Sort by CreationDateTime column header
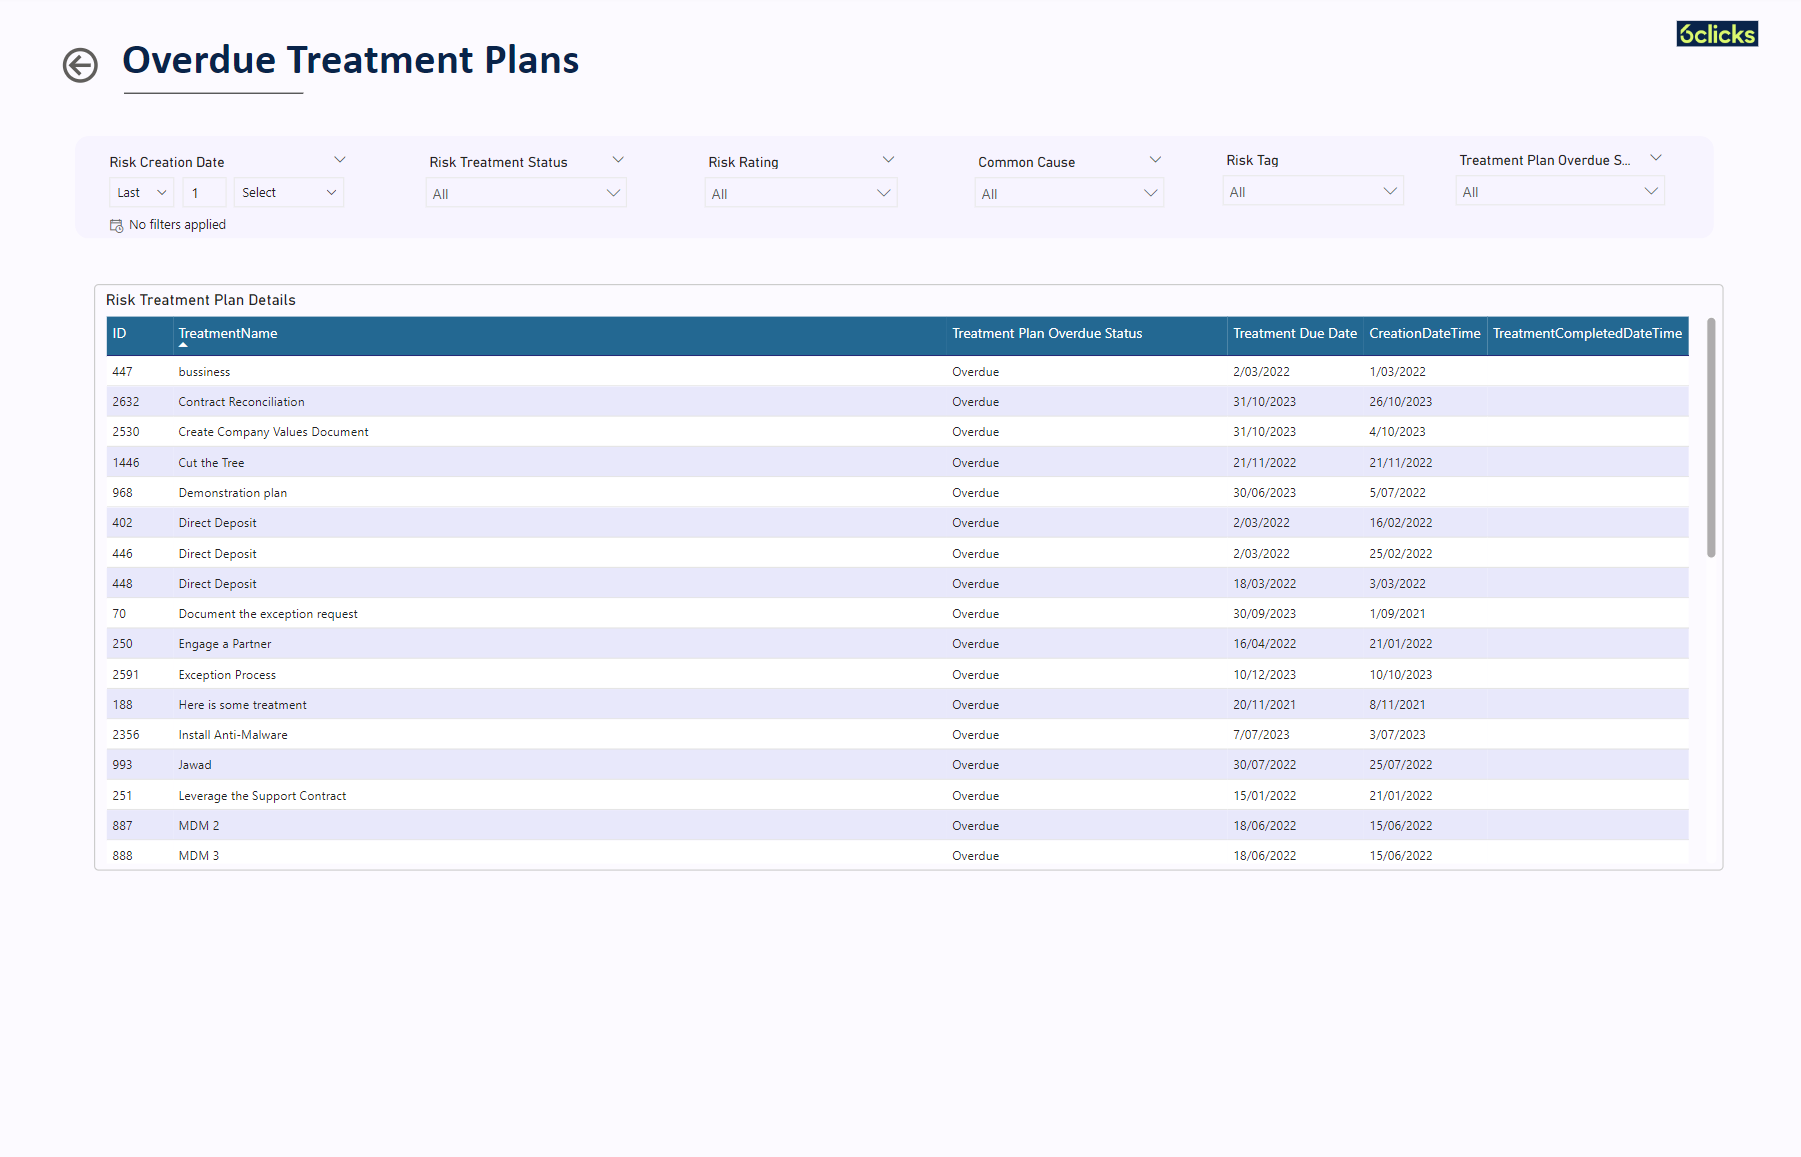1801x1157 pixels. point(1424,334)
